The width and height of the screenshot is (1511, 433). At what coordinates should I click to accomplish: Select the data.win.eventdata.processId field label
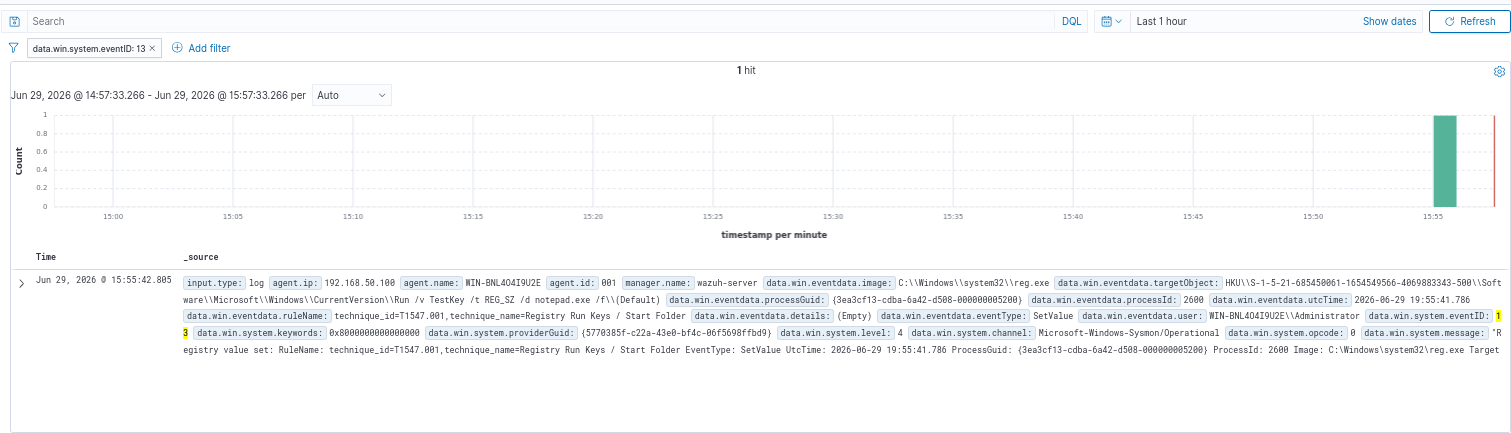click(1105, 299)
